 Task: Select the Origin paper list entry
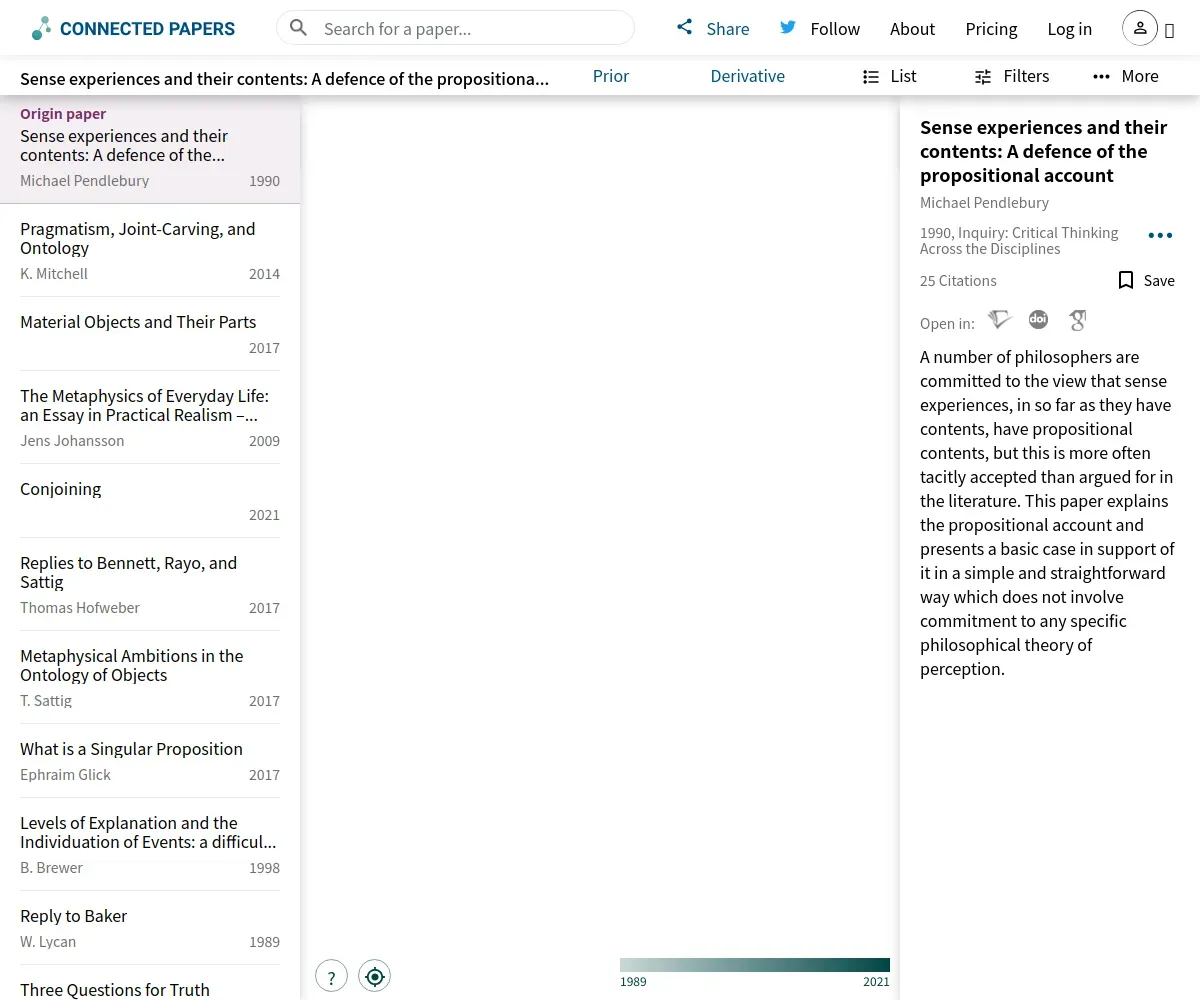[x=150, y=150]
